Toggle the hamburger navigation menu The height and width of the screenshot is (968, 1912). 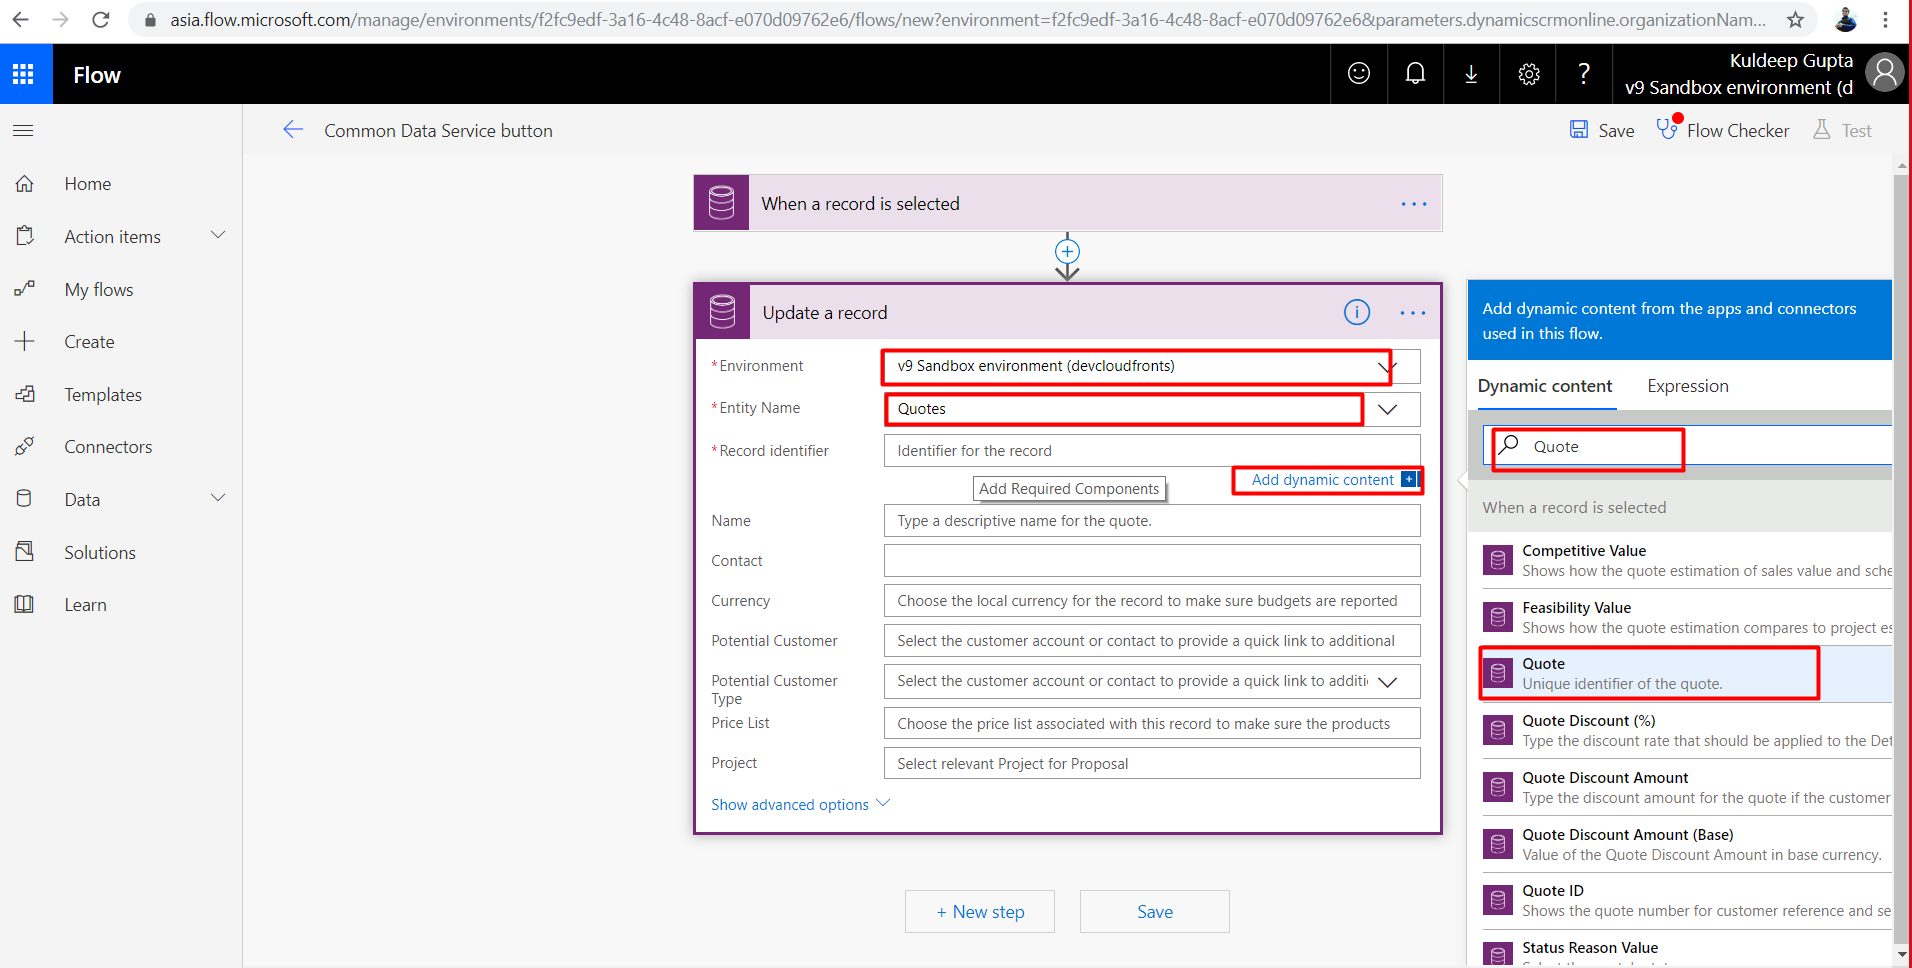[23, 130]
